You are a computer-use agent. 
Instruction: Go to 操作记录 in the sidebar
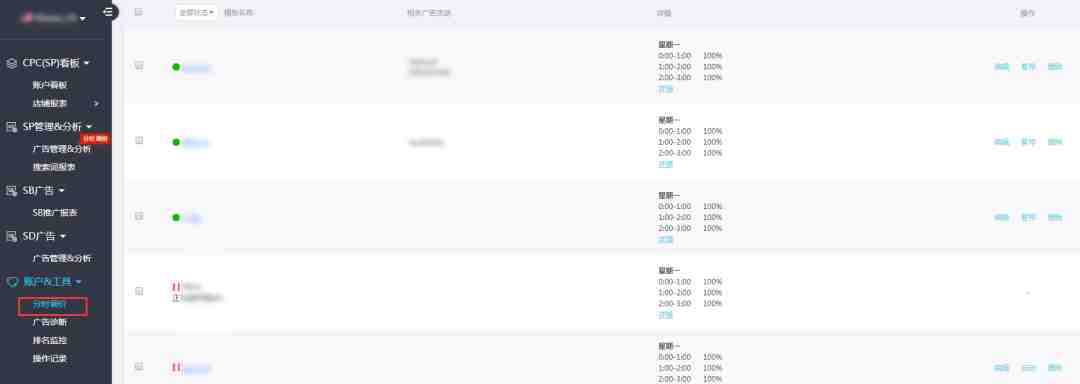(50, 358)
